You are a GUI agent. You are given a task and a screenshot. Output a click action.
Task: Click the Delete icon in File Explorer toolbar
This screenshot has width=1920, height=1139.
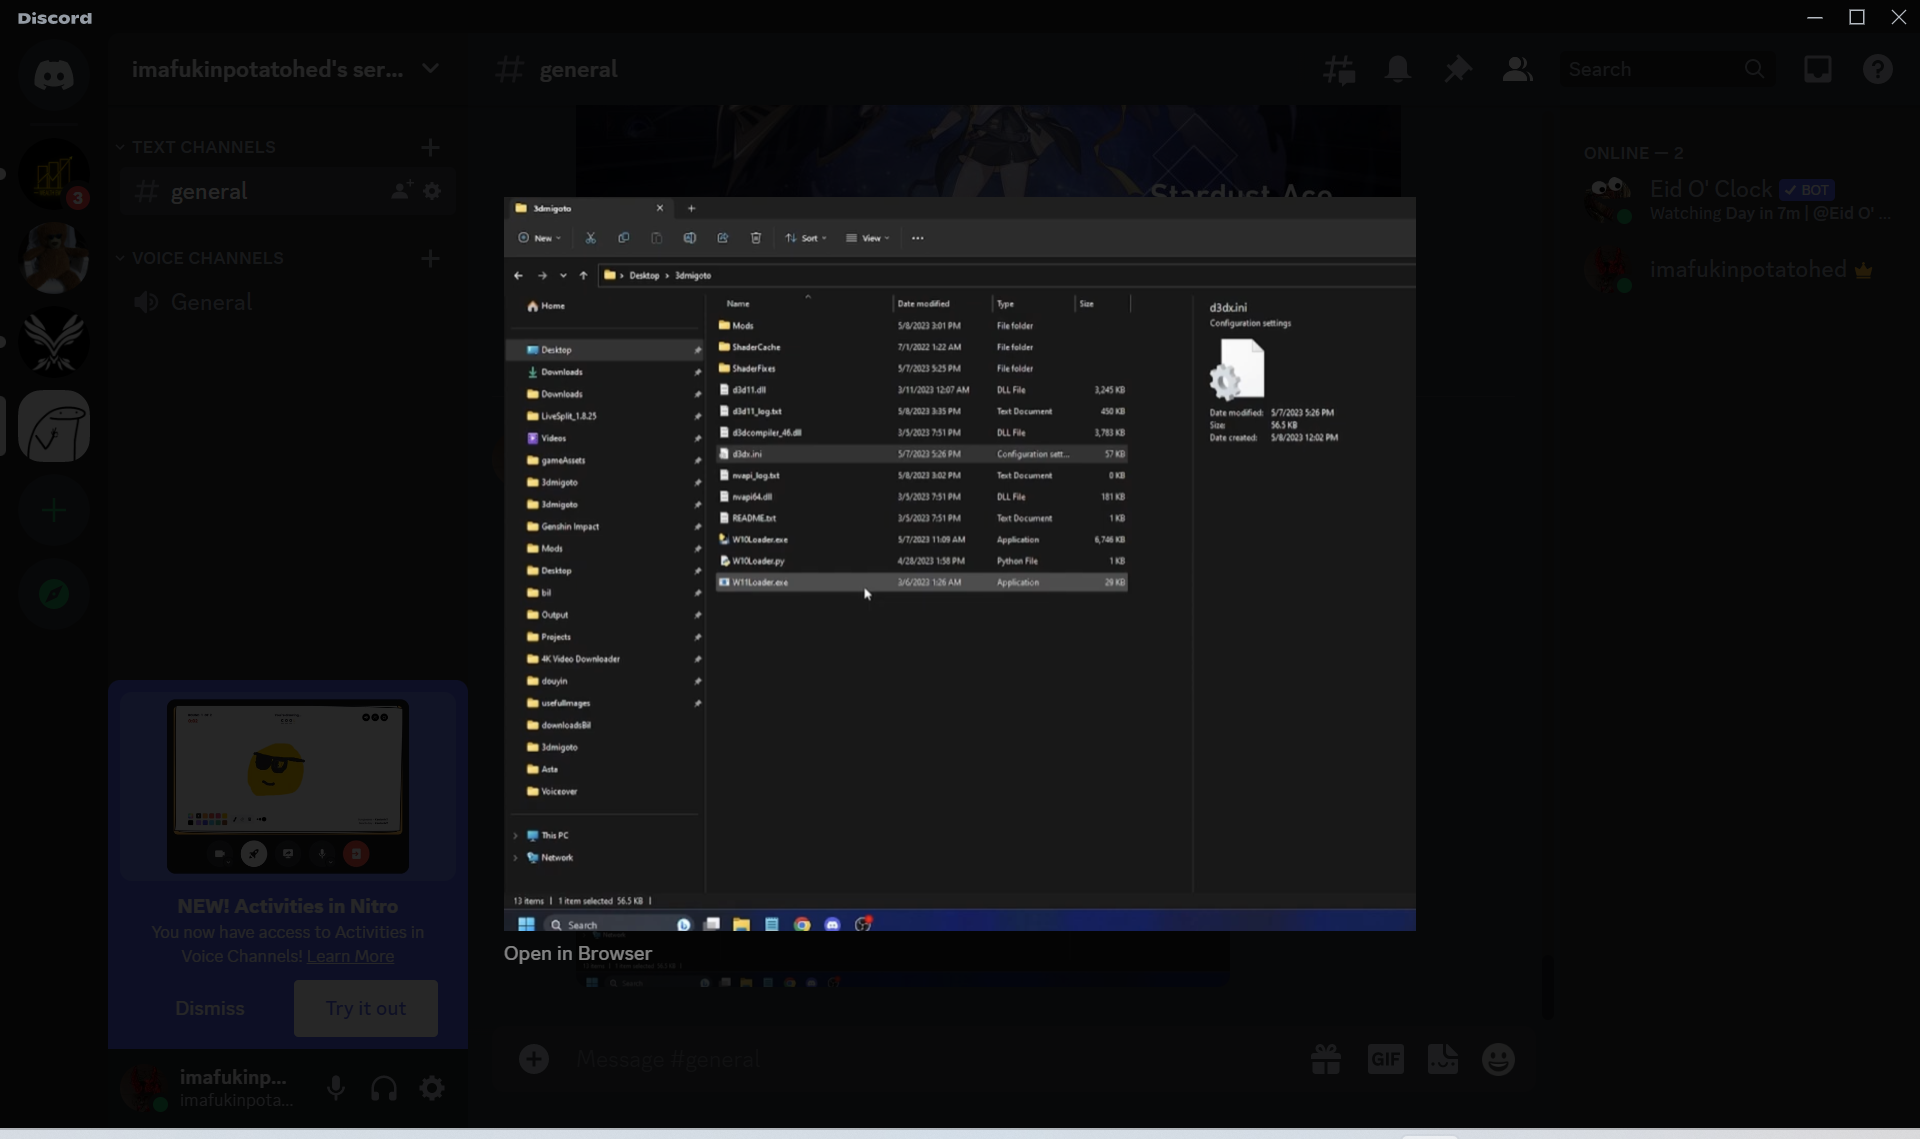756,238
